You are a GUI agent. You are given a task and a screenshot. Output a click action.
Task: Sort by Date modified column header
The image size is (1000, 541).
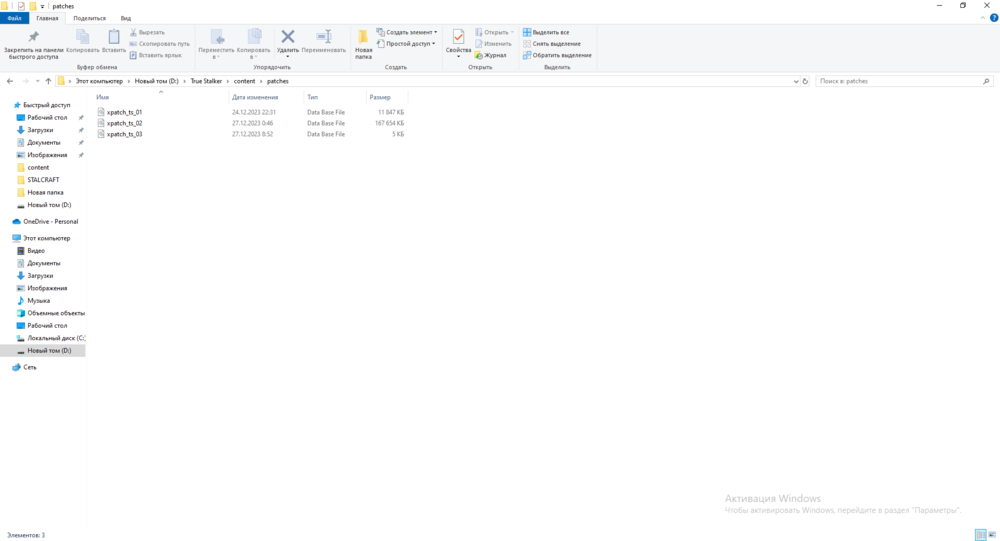265,97
